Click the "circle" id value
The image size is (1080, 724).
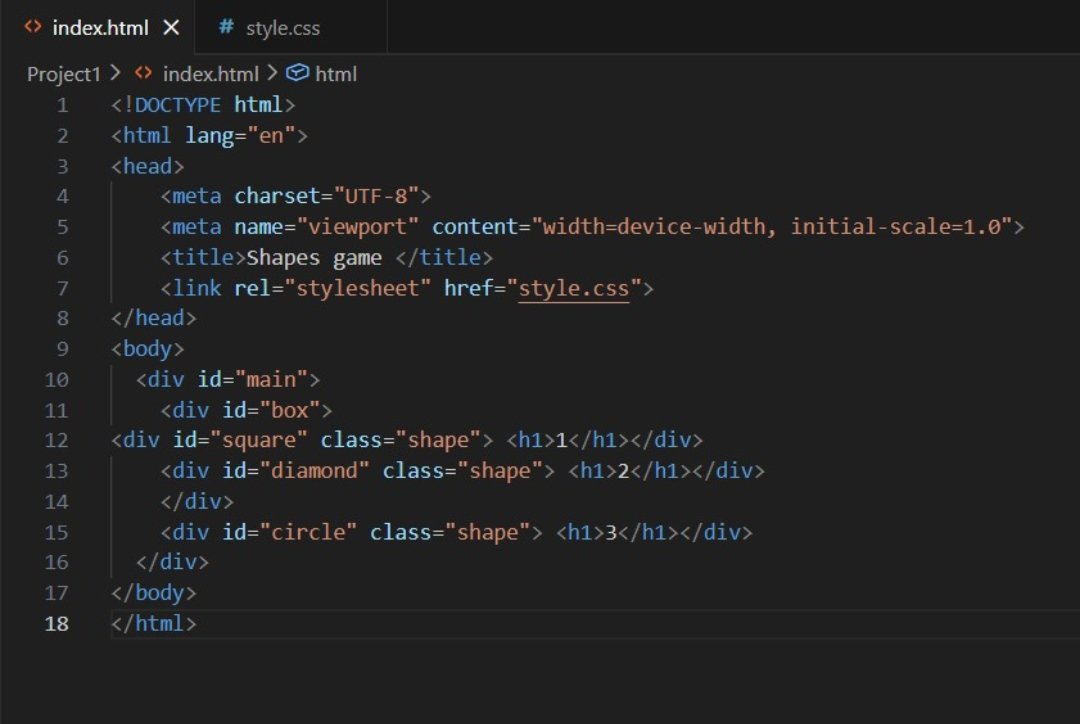click(x=308, y=532)
